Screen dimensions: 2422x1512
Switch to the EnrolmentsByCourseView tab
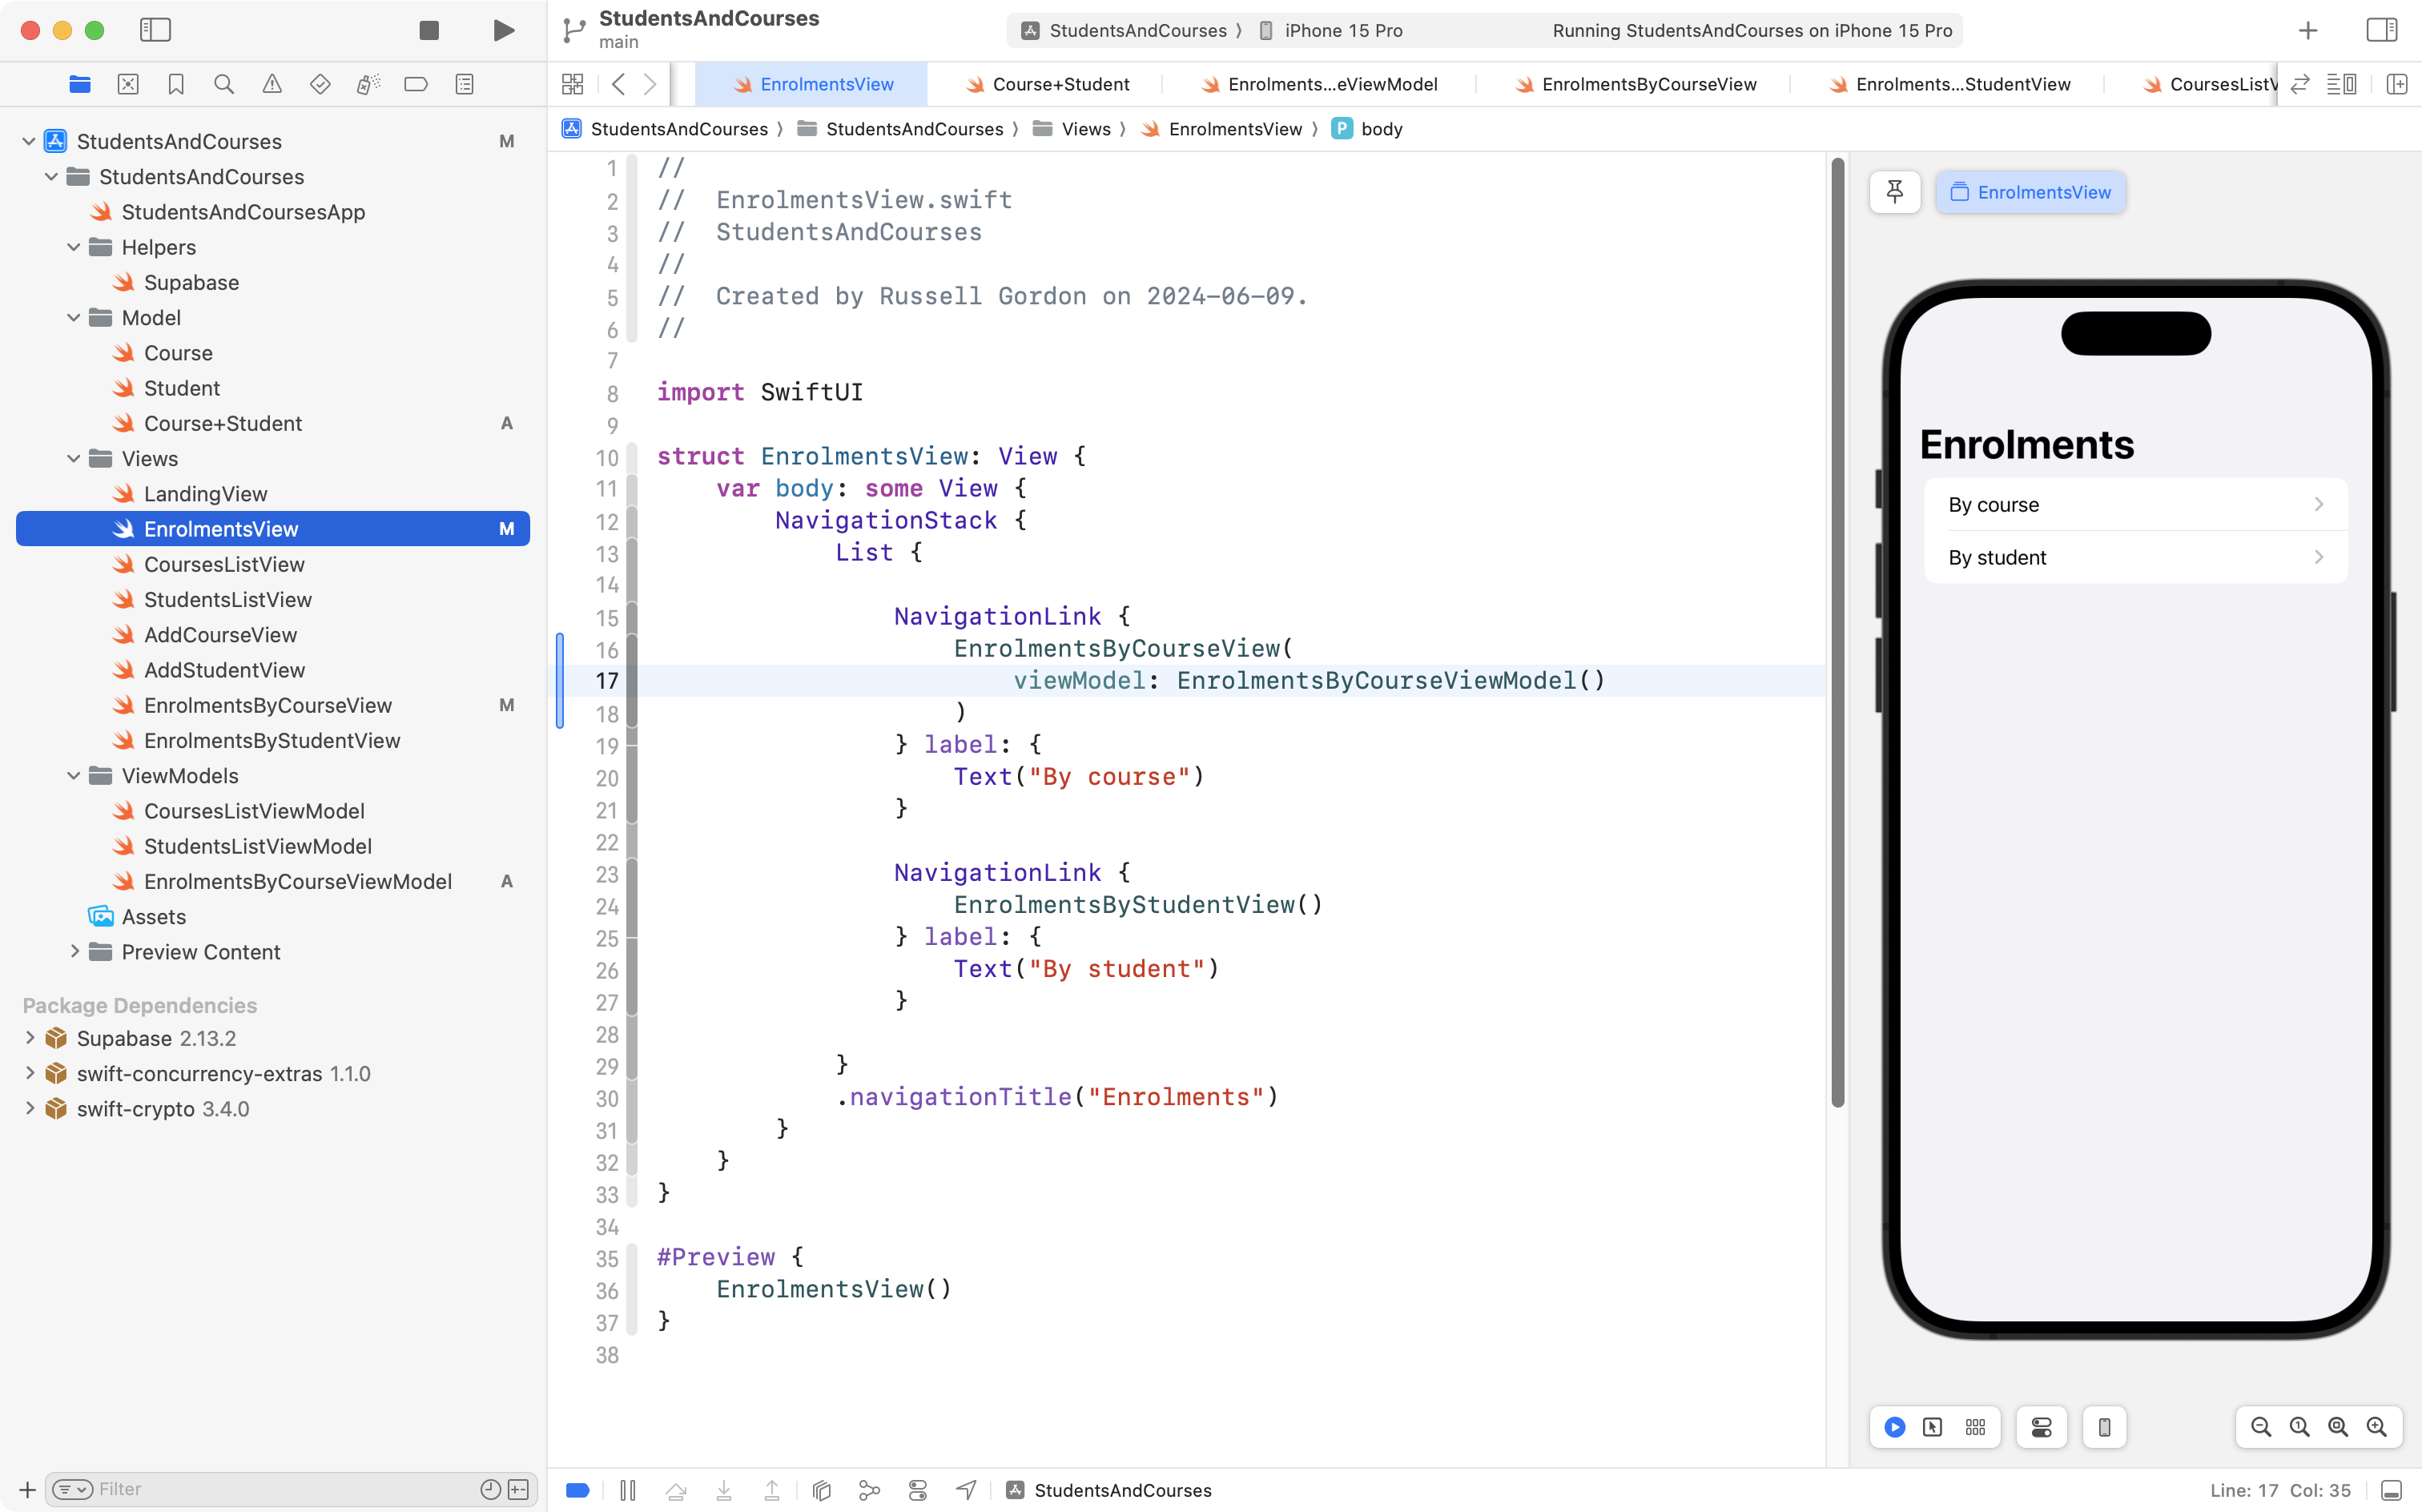pyautogui.click(x=1648, y=84)
